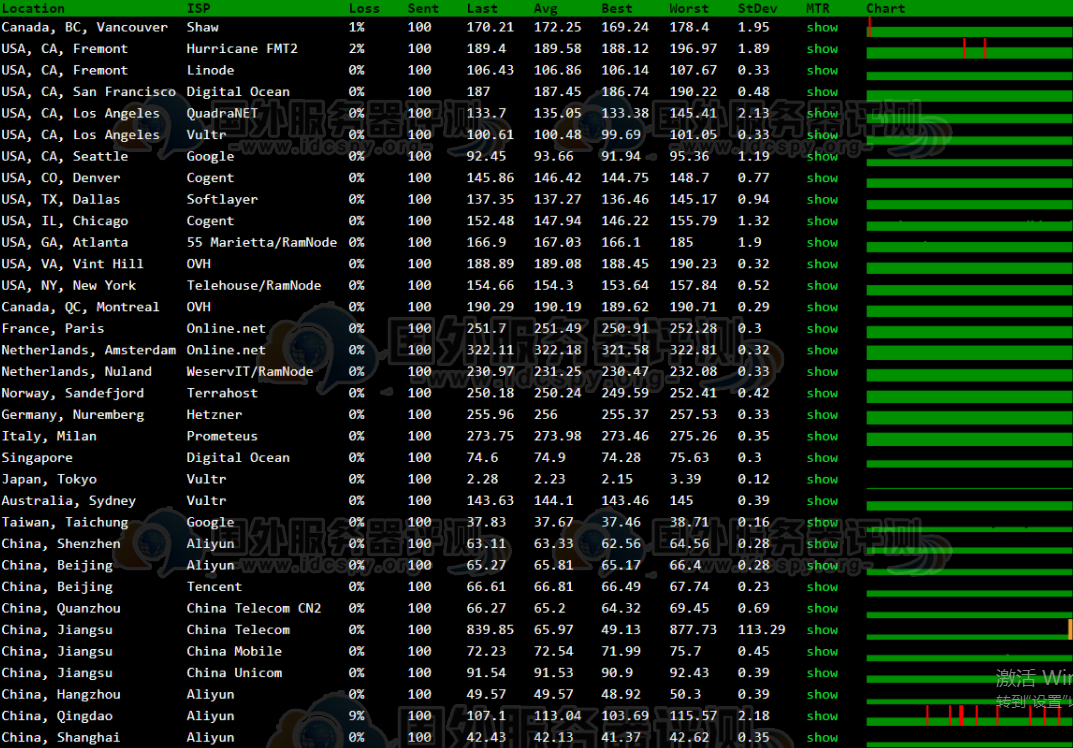Show MTR for the Softlayer Dallas row
1073x748 pixels.
pyautogui.click(x=822, y=199)
